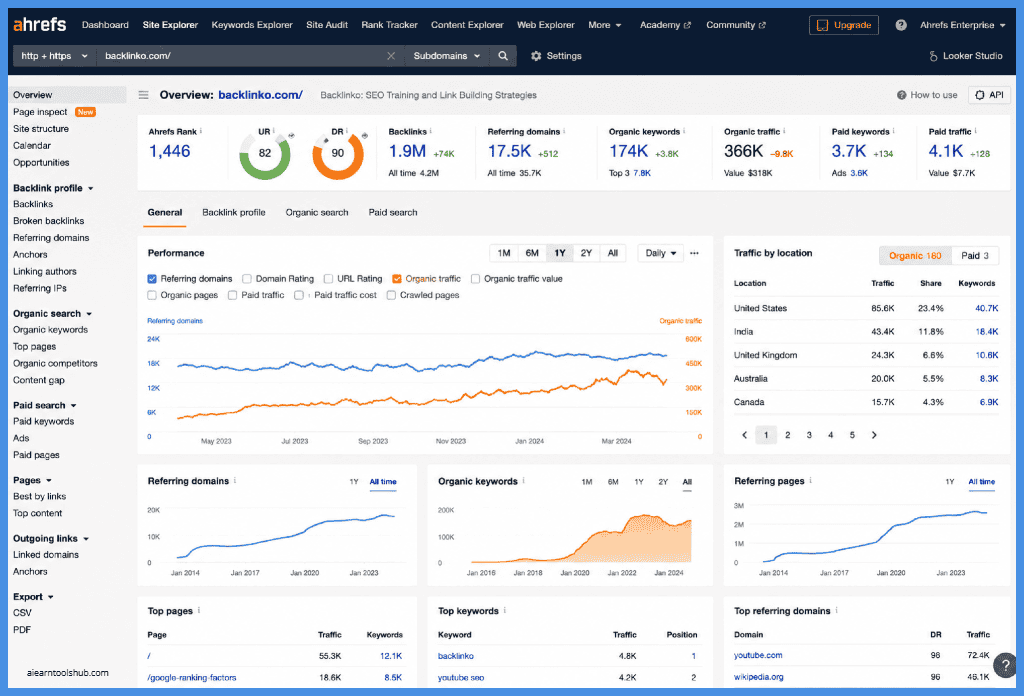Clear the URL field with X icon
The image size is (1024, 696).
391,56
